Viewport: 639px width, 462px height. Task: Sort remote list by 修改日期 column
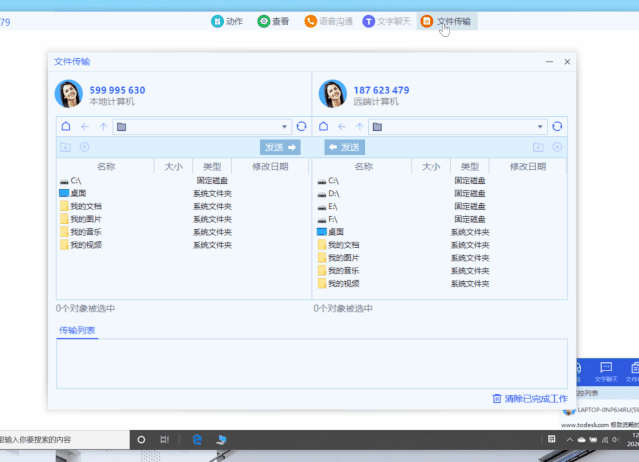tap(528, 166)
